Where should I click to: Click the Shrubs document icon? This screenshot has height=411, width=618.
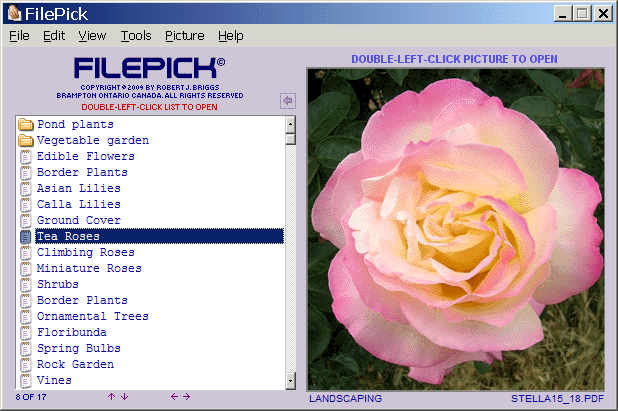(x=26, y=285)
